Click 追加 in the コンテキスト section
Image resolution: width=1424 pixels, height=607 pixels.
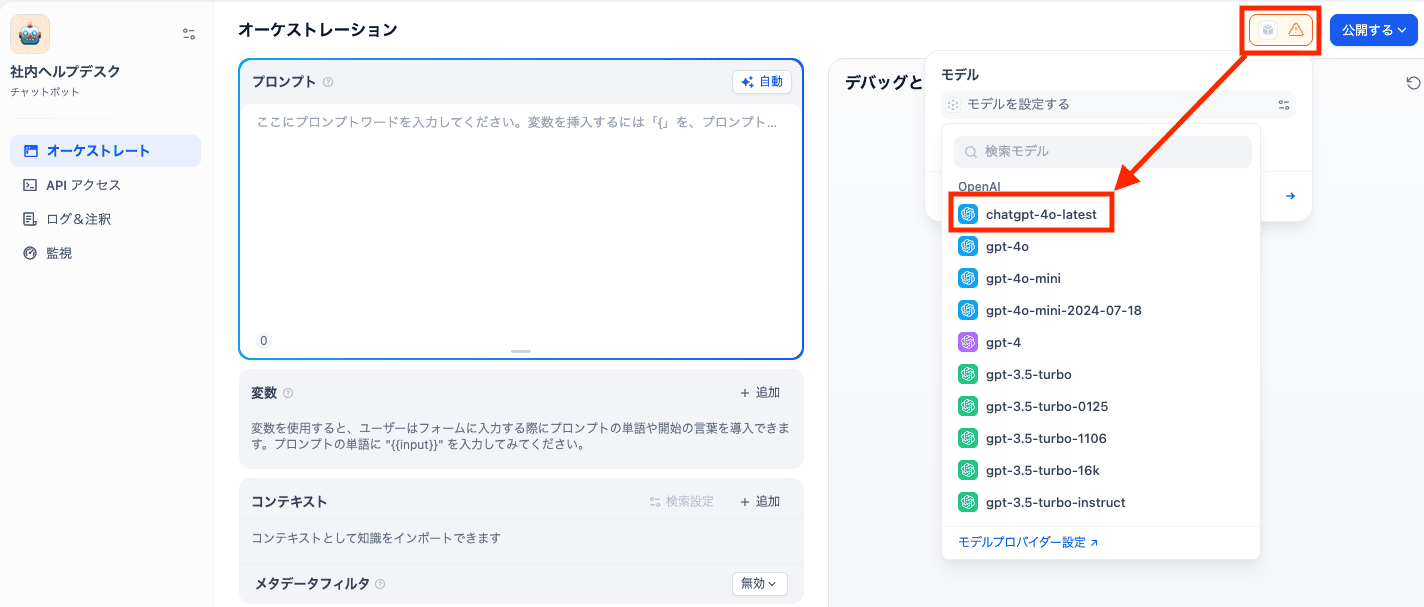coord(760,501)
